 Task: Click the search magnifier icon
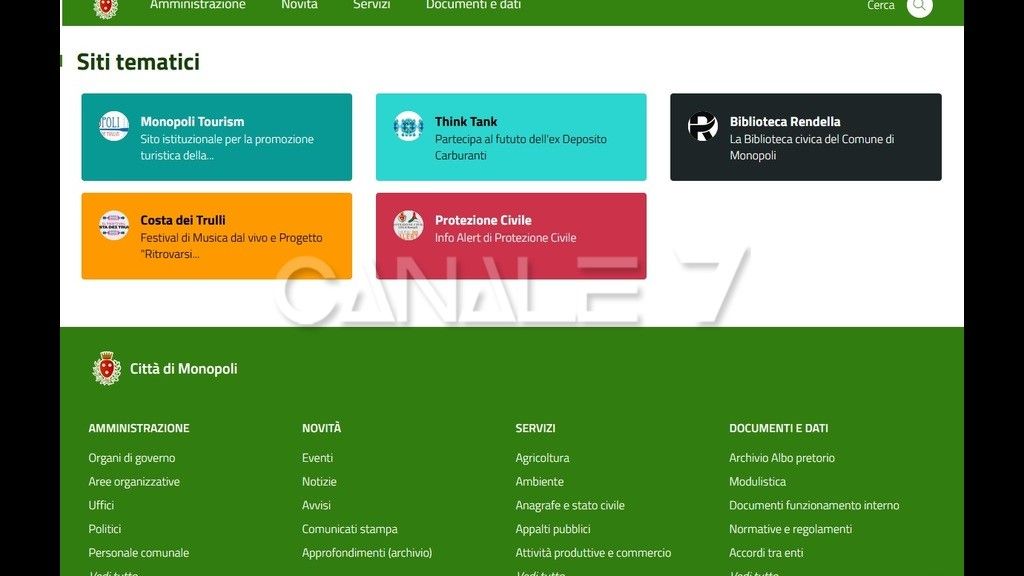[919, 6]
